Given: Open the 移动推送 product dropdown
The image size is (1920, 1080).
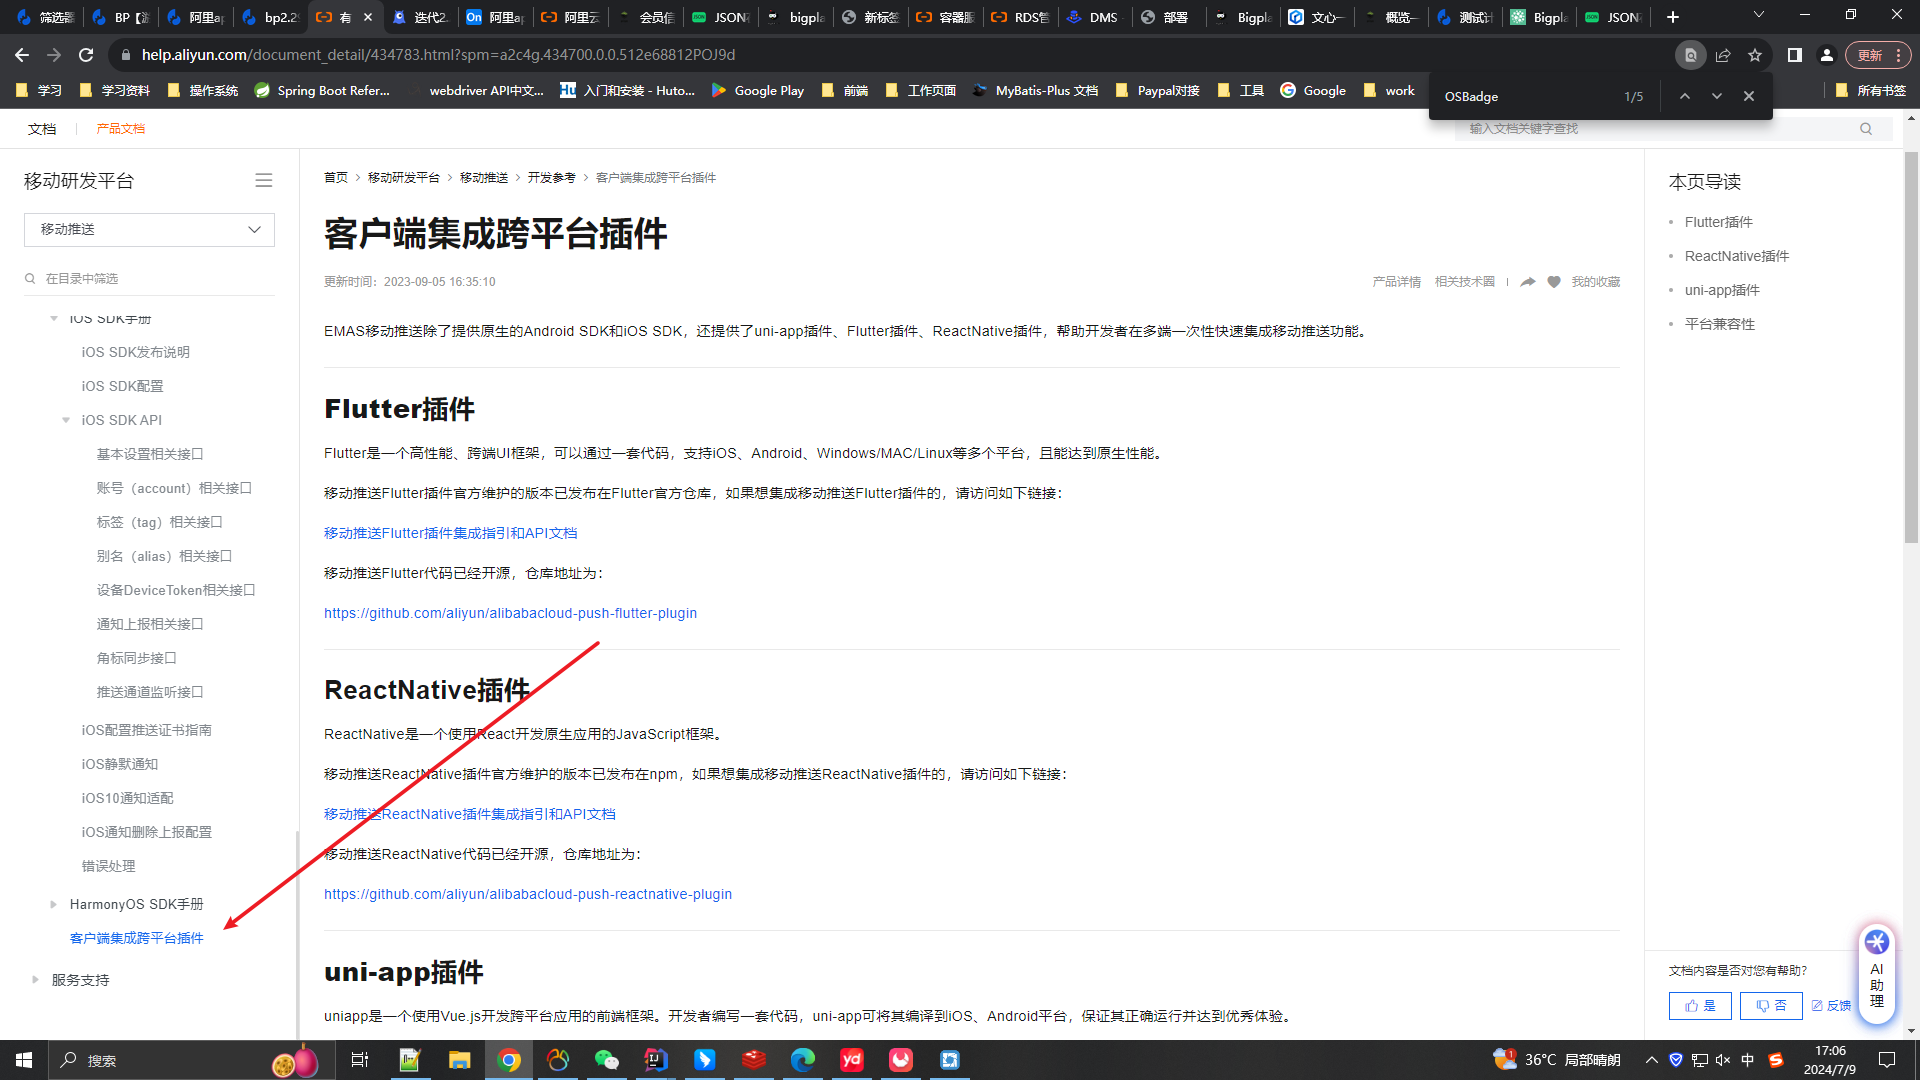Looking at the screenshot, I should (149, 229).
